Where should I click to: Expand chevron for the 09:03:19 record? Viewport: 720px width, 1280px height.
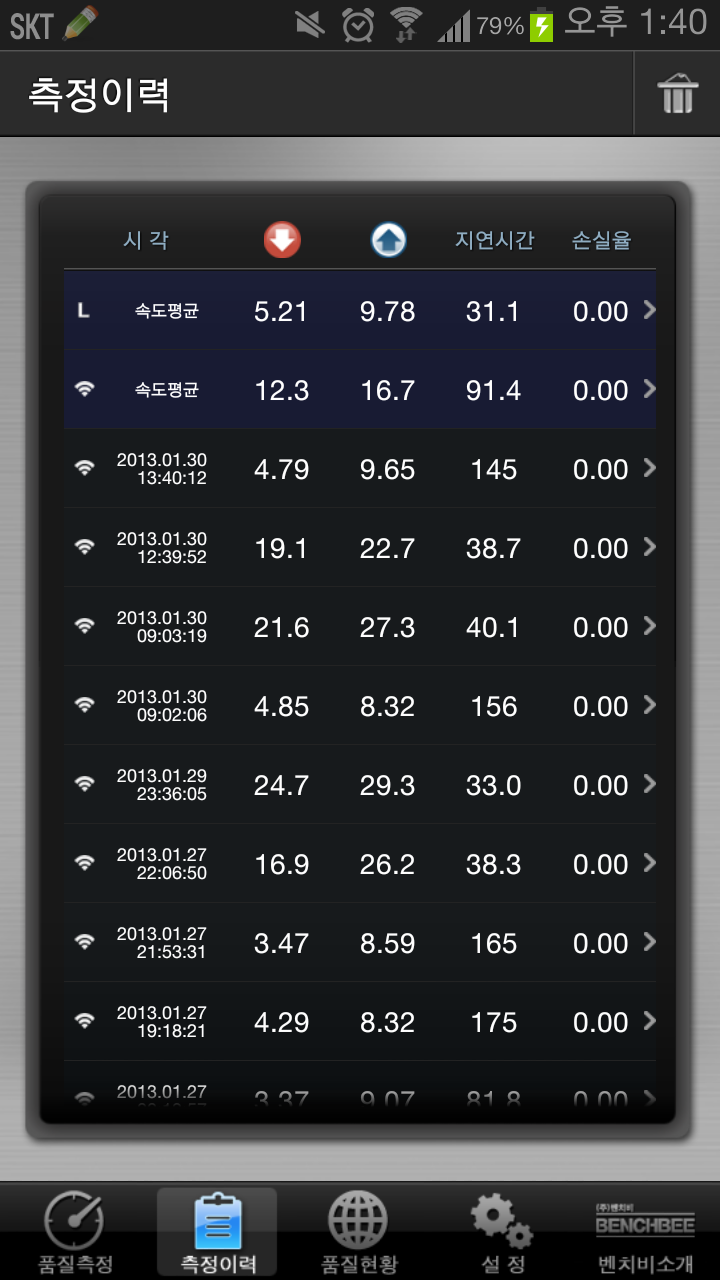[649, 626]
